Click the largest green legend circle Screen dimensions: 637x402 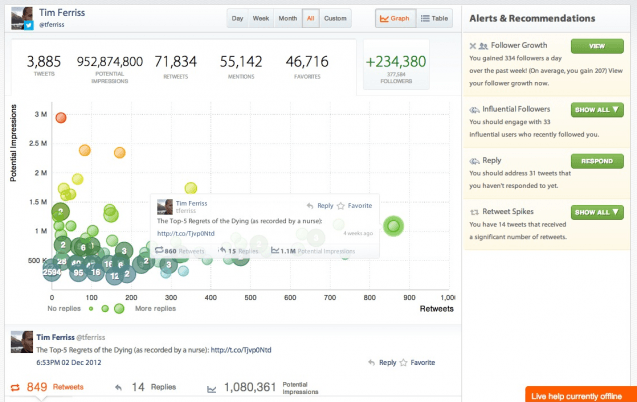click(119, 309)
